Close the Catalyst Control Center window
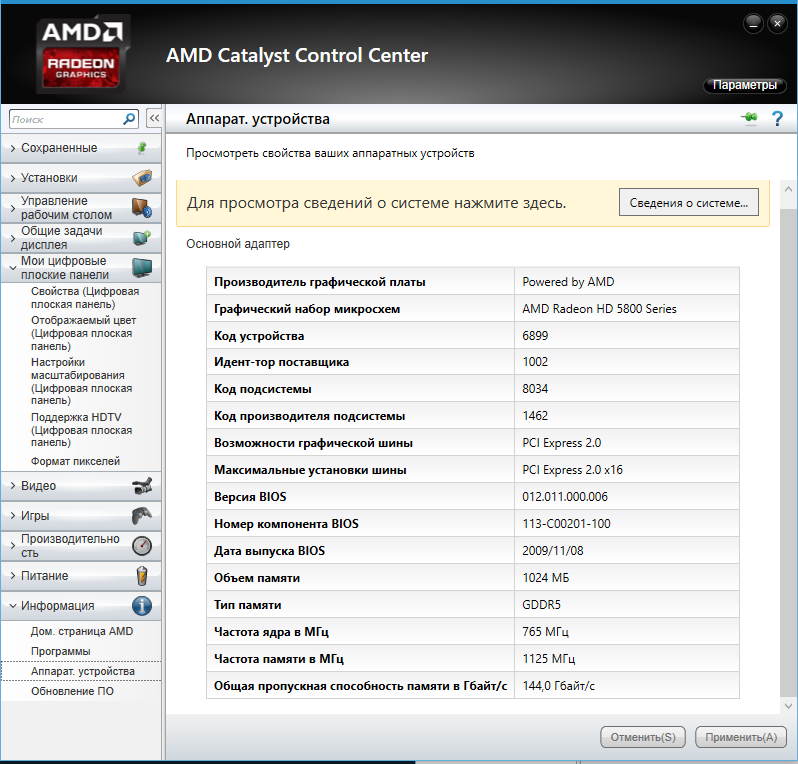This screenshot has width=798, height=764. 777,23
